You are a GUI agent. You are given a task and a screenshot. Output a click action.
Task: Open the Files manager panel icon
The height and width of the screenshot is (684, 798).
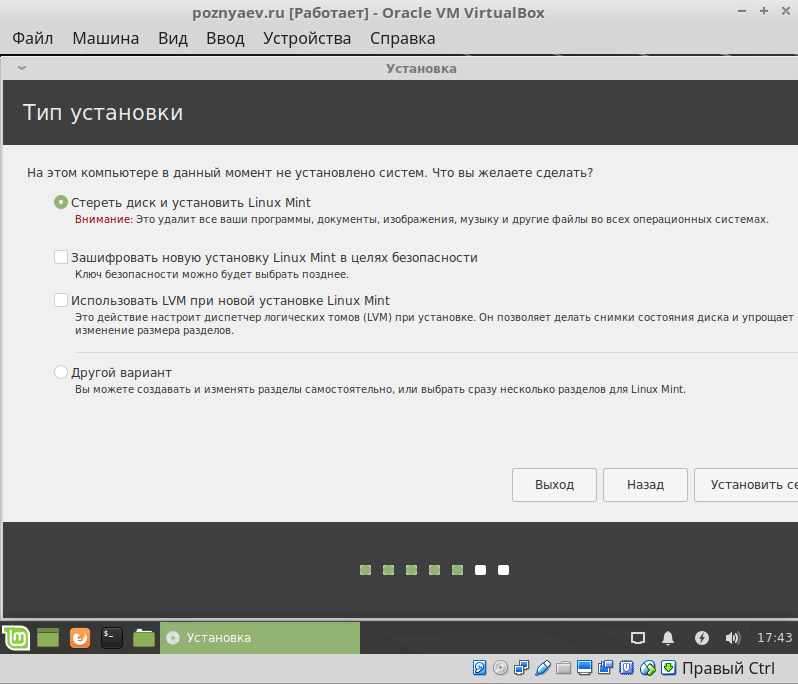(144, 638)
